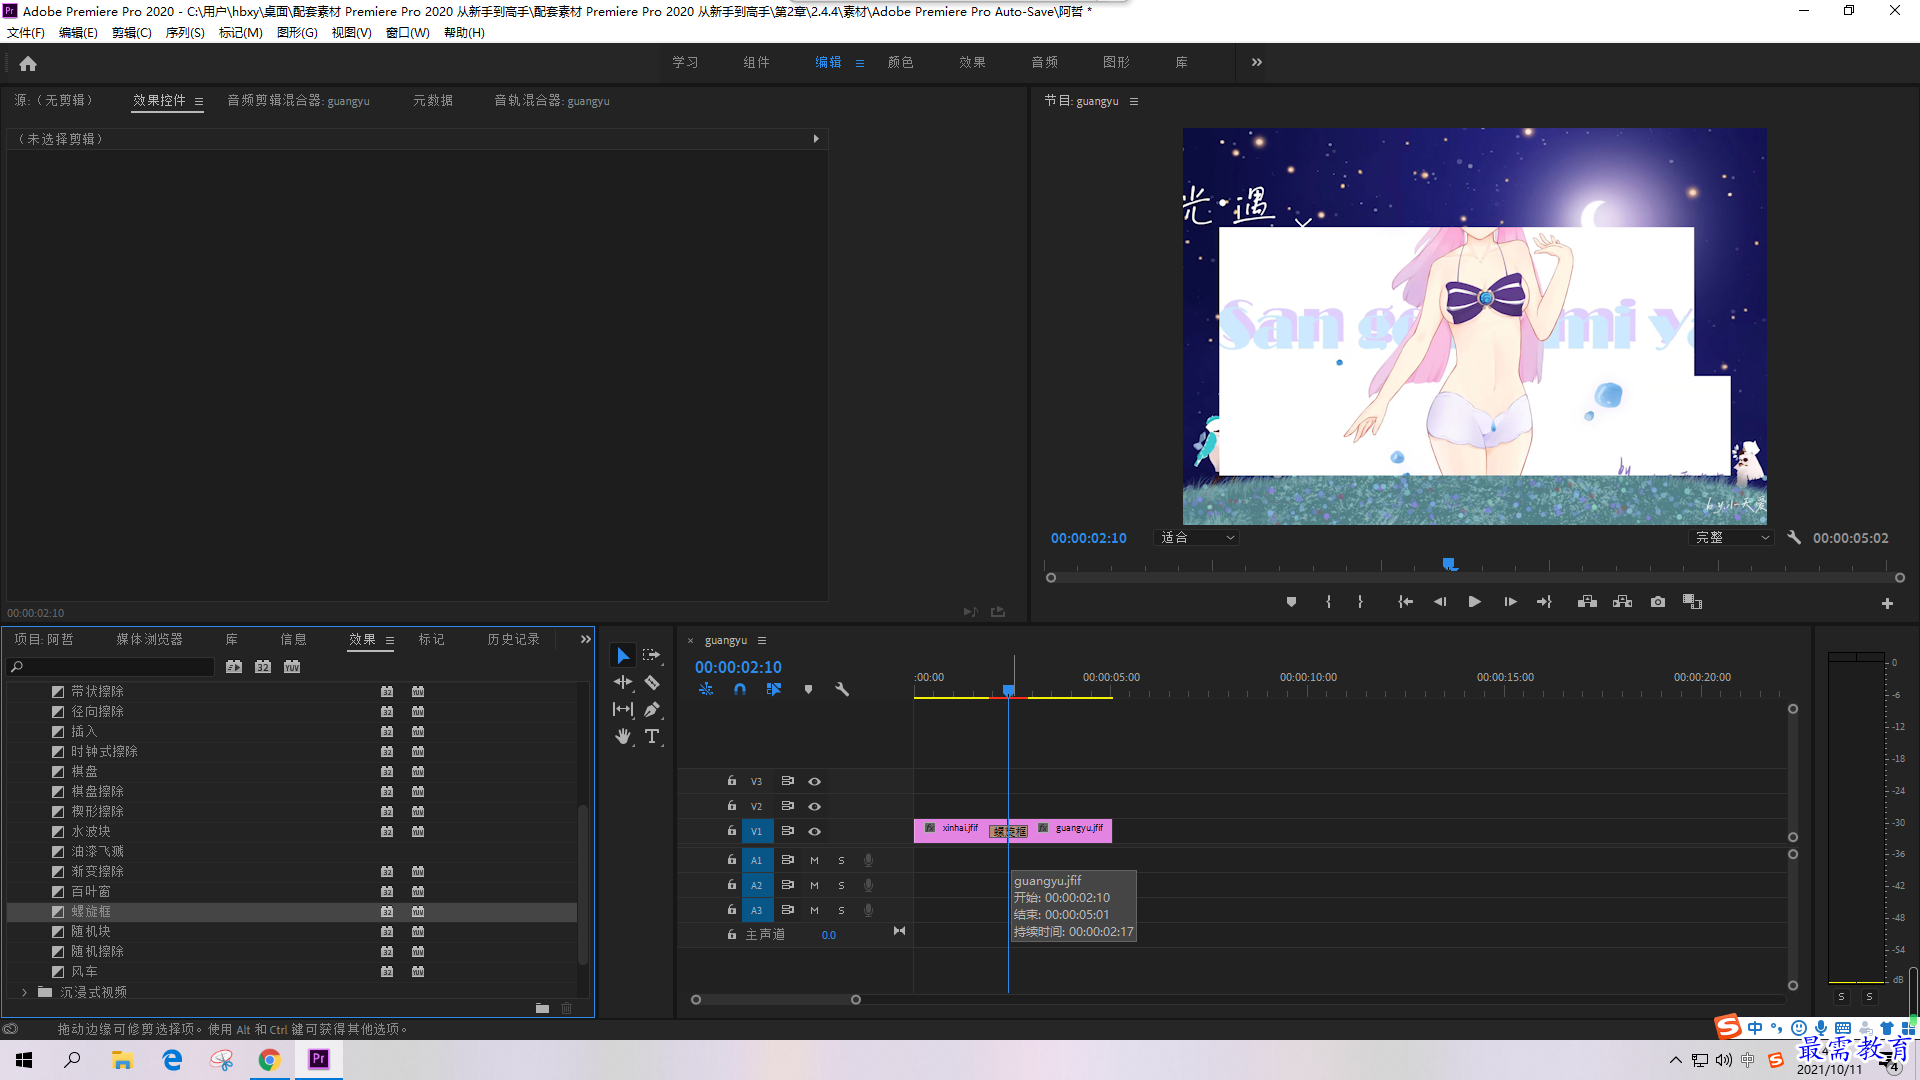Image resolution: width=1920 pixels, height=1080 pixels.
Task: Click the Effects search field
Action: point(111,667)
